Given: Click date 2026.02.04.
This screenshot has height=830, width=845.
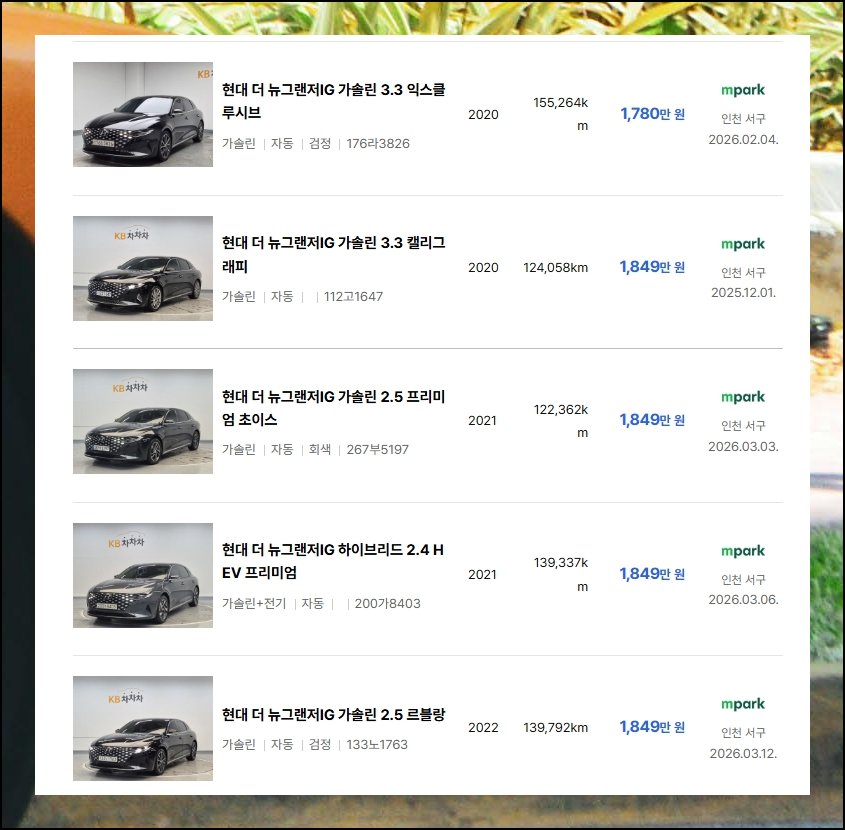Looking at the screenshot, I should click(x=743, y=140).
